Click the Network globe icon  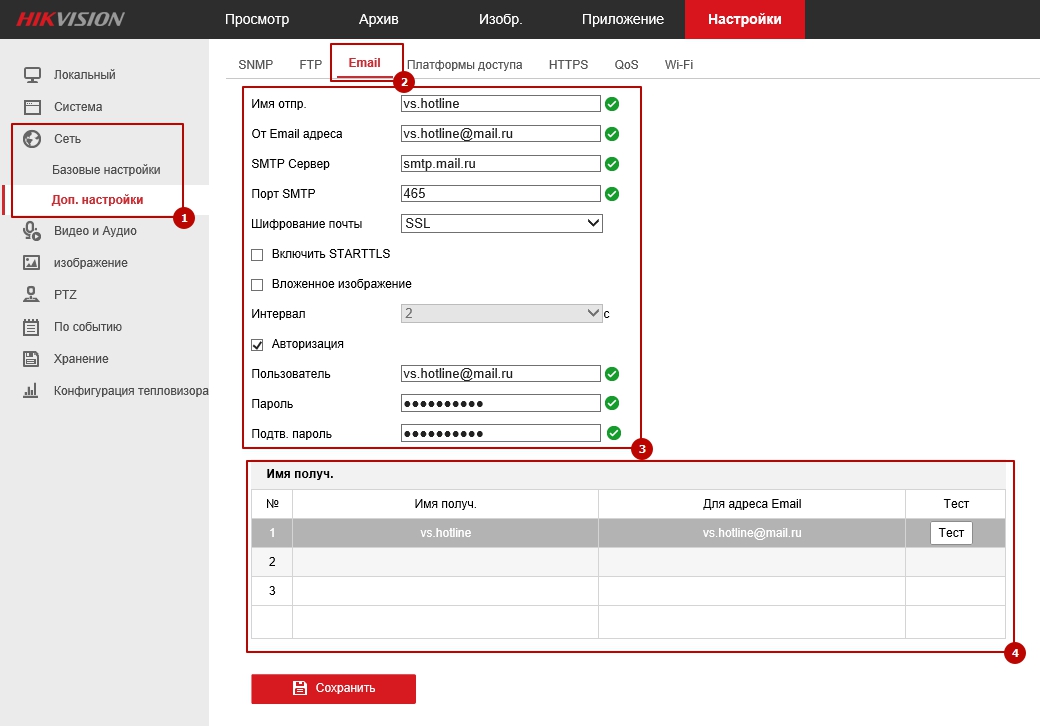32,139
